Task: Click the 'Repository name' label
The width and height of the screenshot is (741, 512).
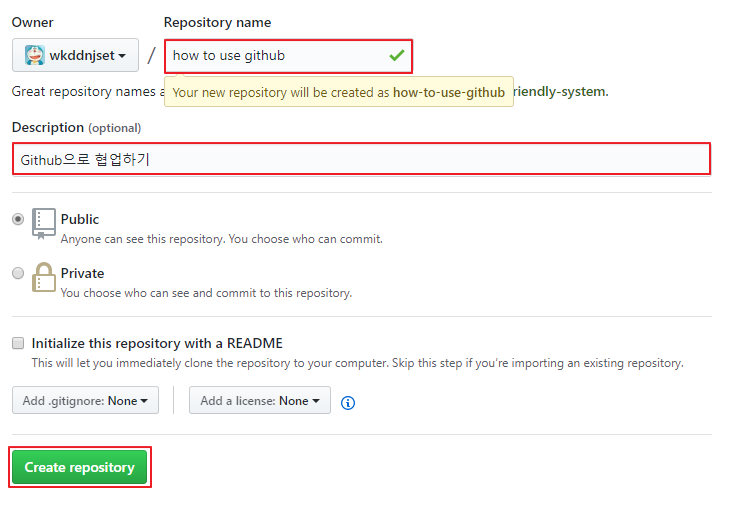Action: pyautogui.click(x=217, y=22)
